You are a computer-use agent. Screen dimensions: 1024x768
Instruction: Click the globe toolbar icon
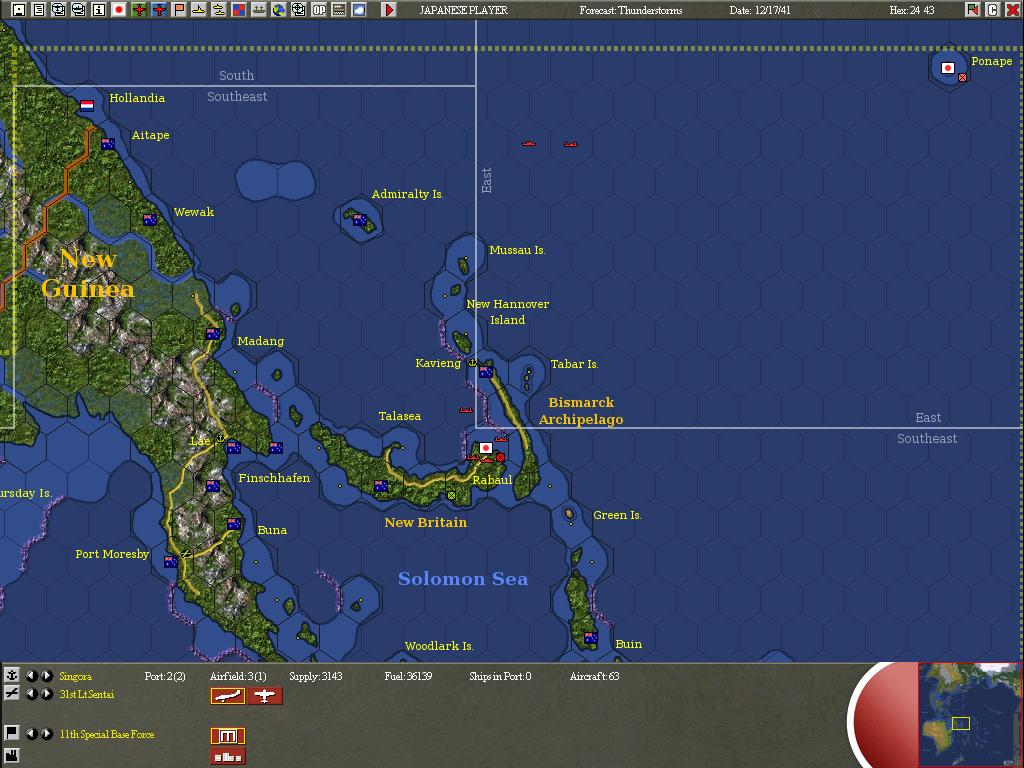[279, 10]
